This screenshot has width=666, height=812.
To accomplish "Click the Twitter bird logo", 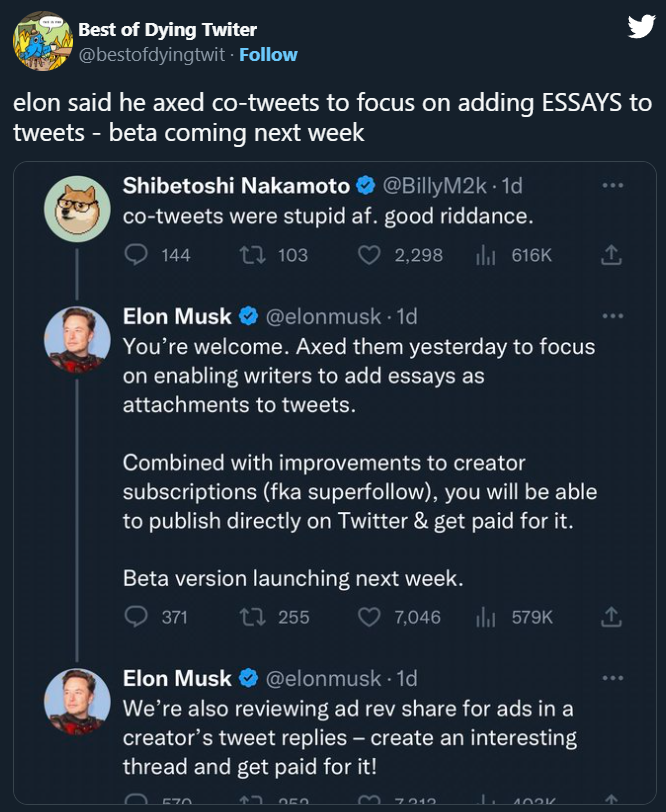I will (x=640, y=27).
